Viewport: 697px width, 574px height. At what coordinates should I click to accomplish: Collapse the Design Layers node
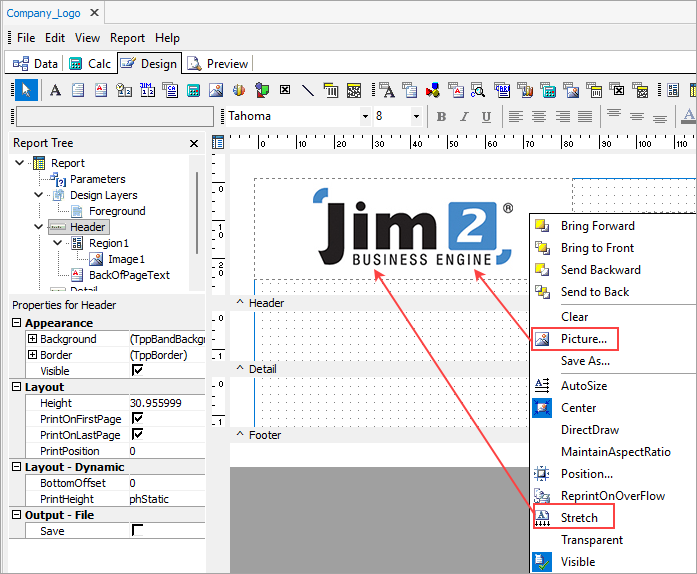tap(39, 195)
